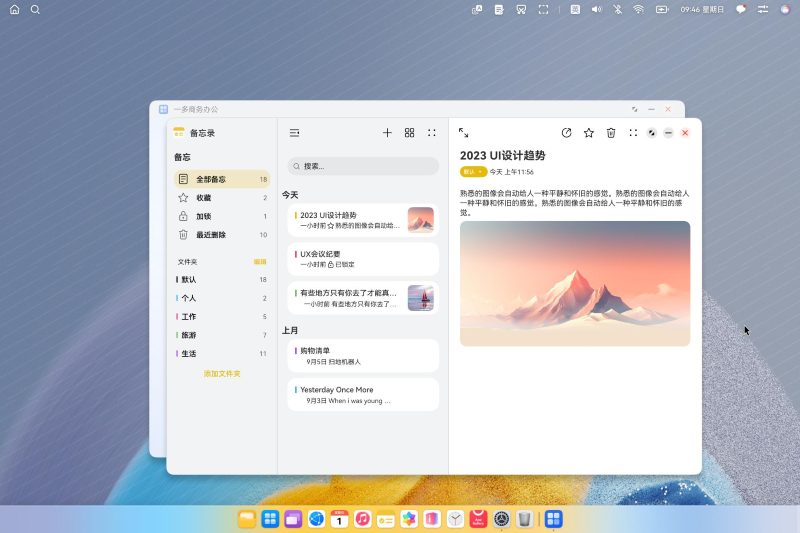
Task: Focus the 搜索 search field
Action: click(363, 166)
